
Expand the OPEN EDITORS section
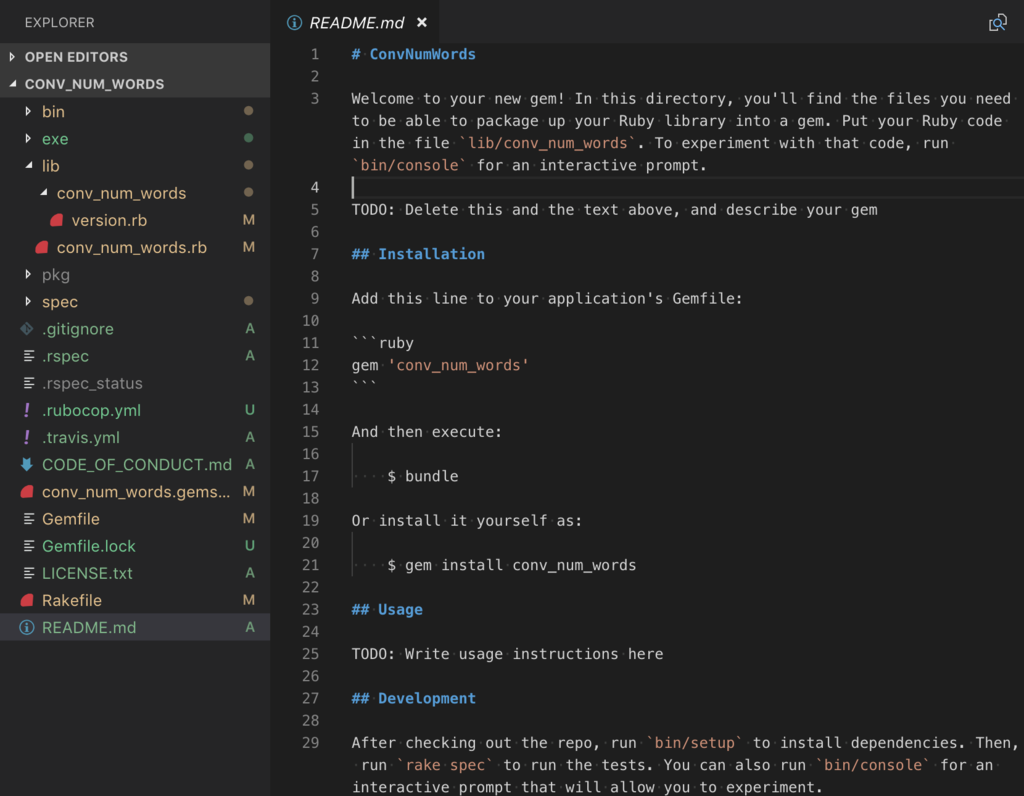[x=12, y=57]
